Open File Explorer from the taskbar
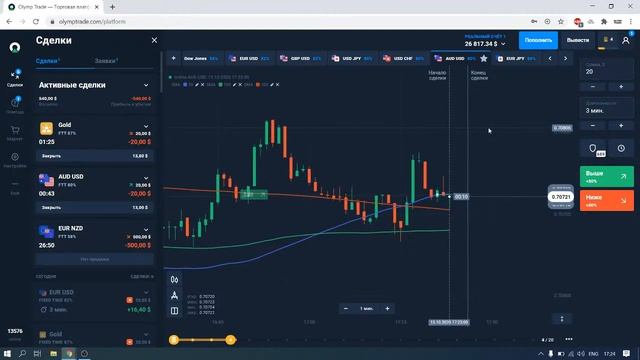The width and height of the screenshot is (640, 360). coord(53,353)
